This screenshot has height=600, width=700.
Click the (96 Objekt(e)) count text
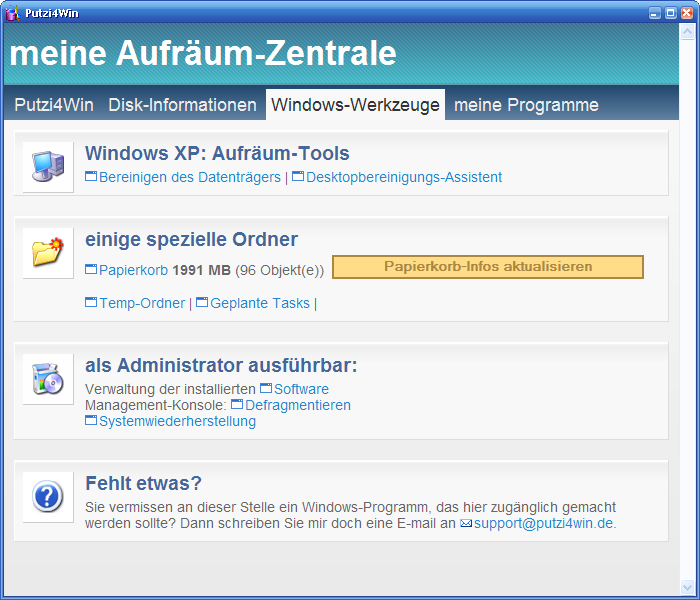(279, 271)
